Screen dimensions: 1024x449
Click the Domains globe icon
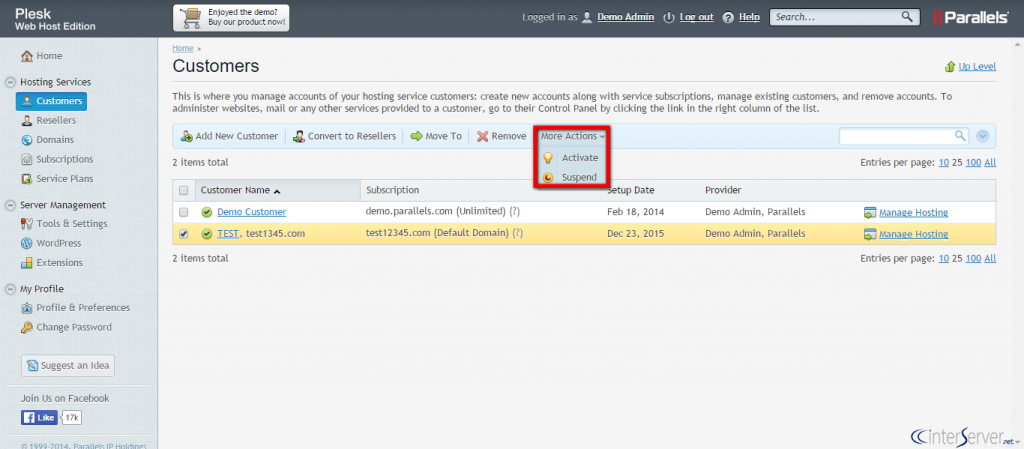(27, 140)
